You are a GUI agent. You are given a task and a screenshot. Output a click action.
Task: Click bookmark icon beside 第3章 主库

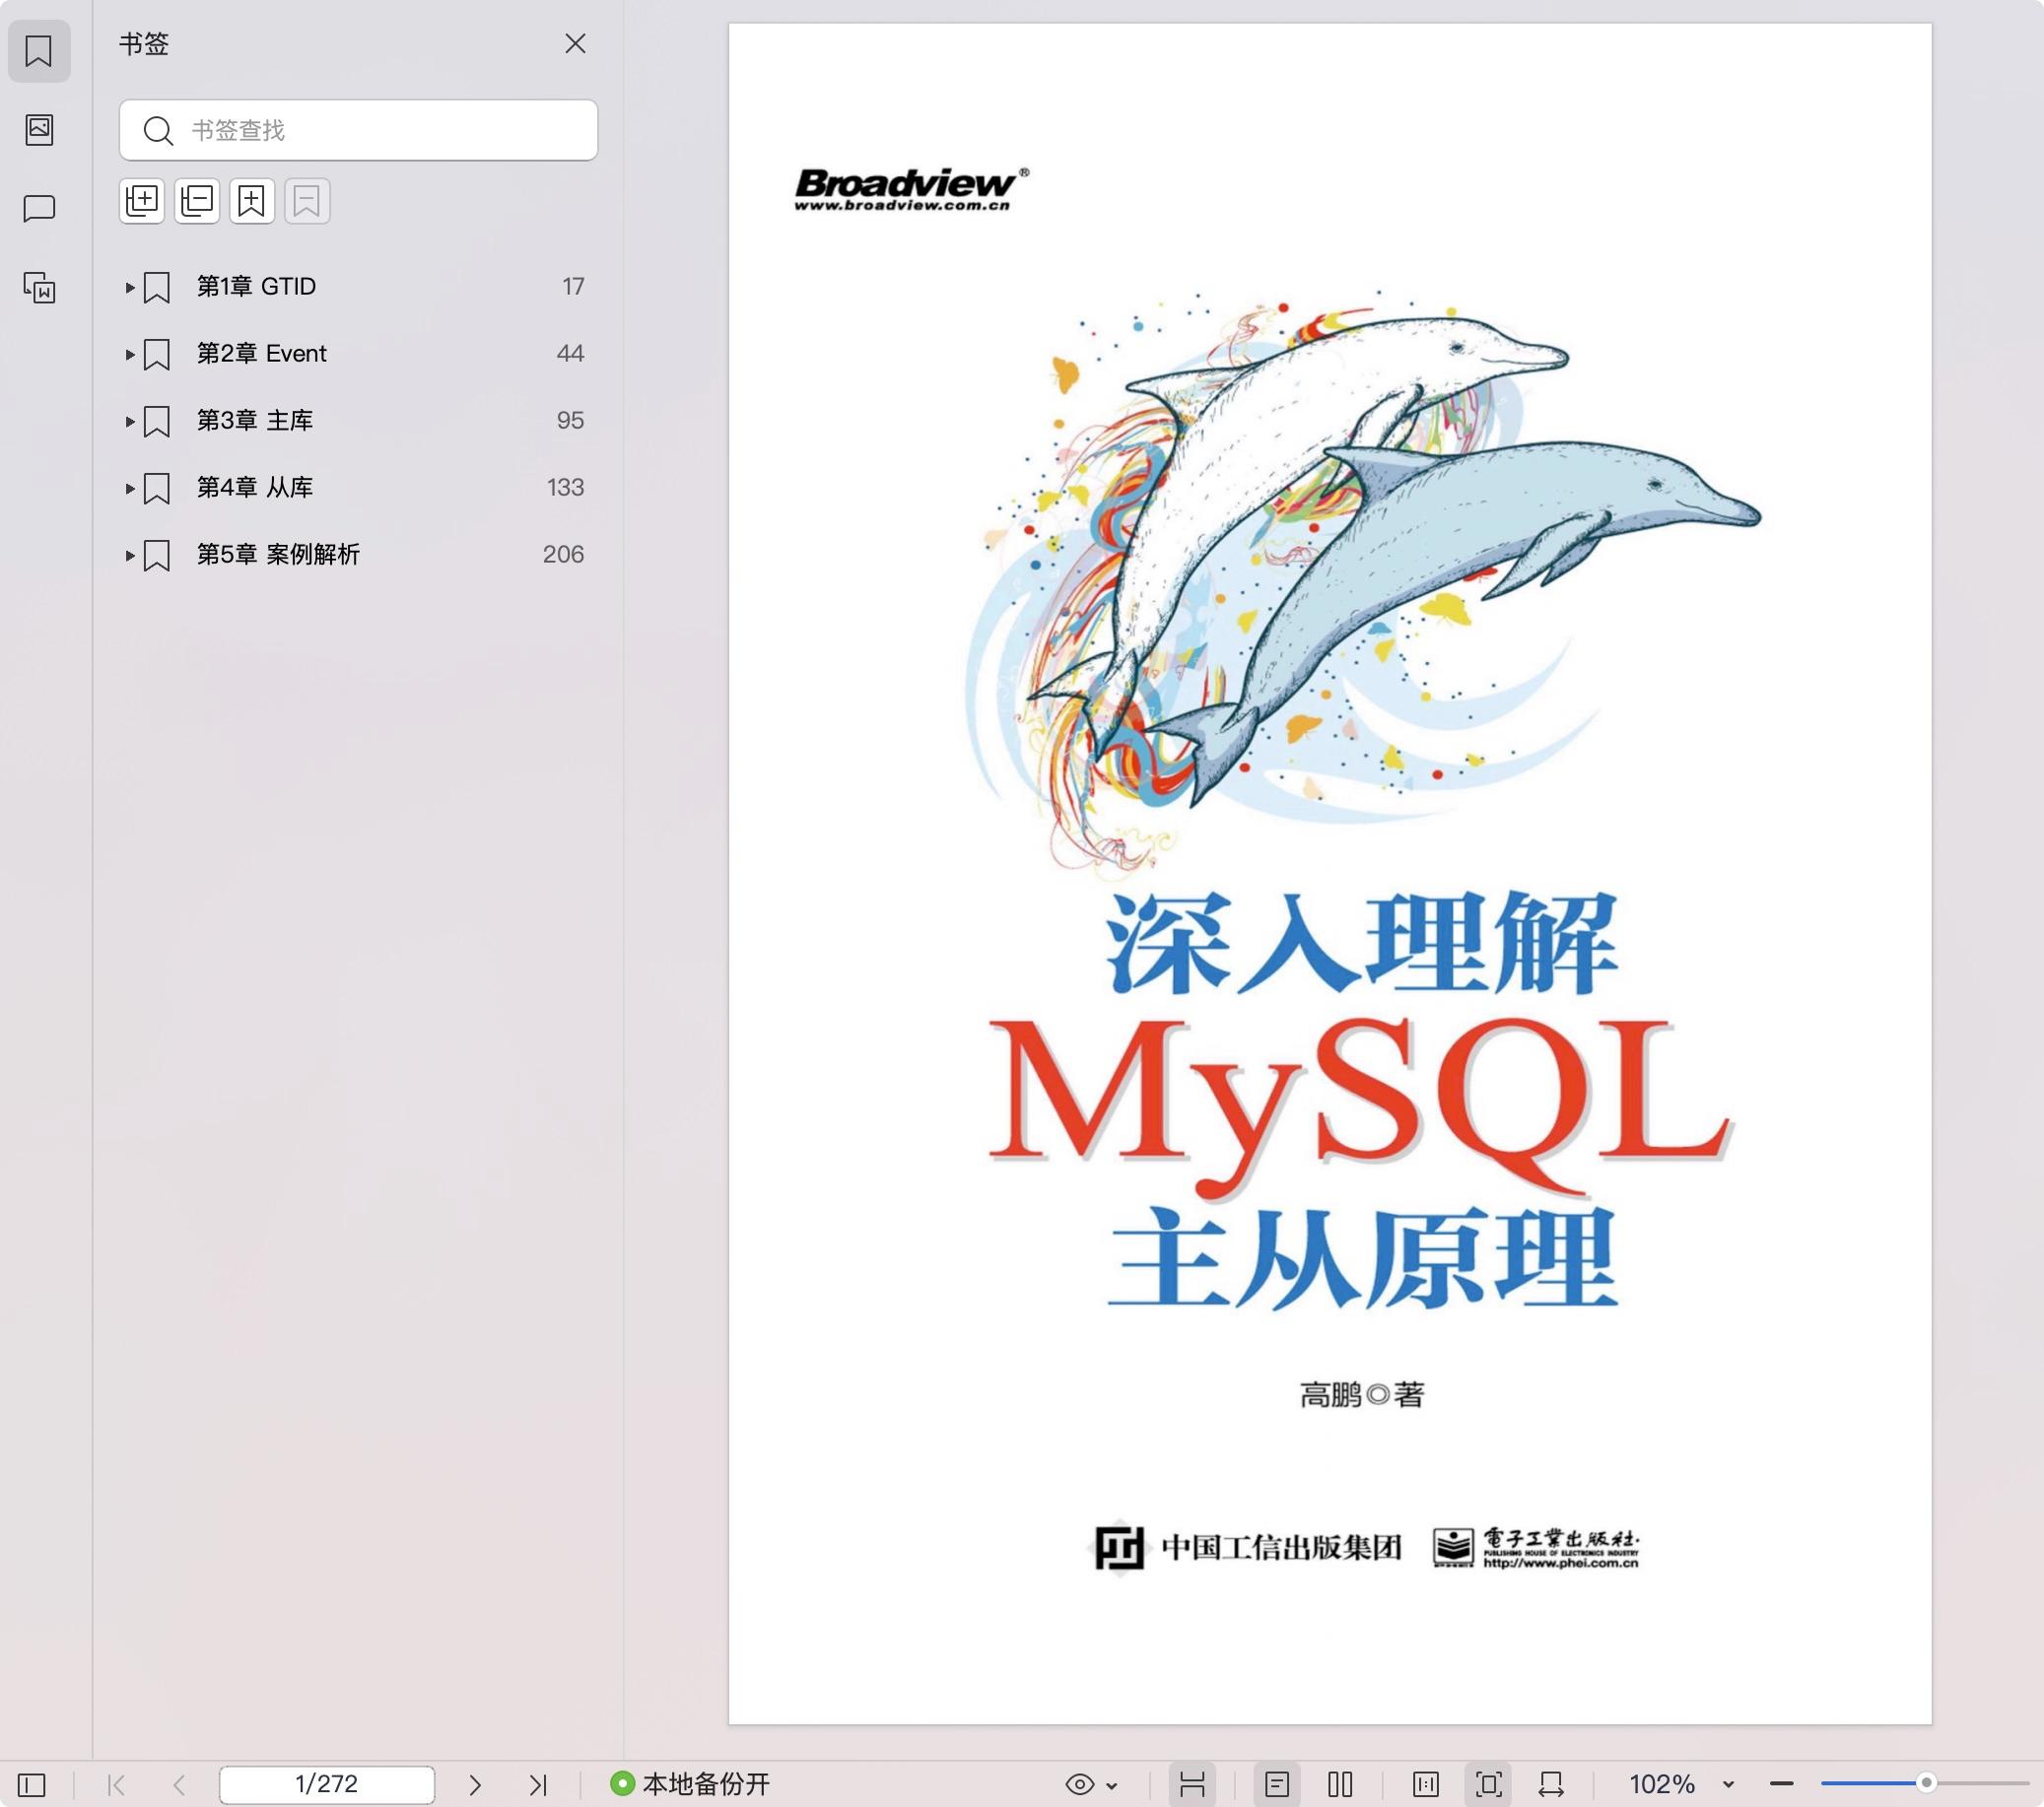pos(157,421)
